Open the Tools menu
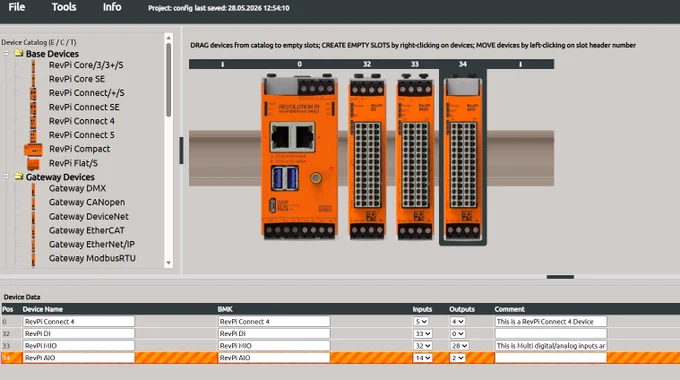Screen dimensions: 680x380 coord(64,7)
